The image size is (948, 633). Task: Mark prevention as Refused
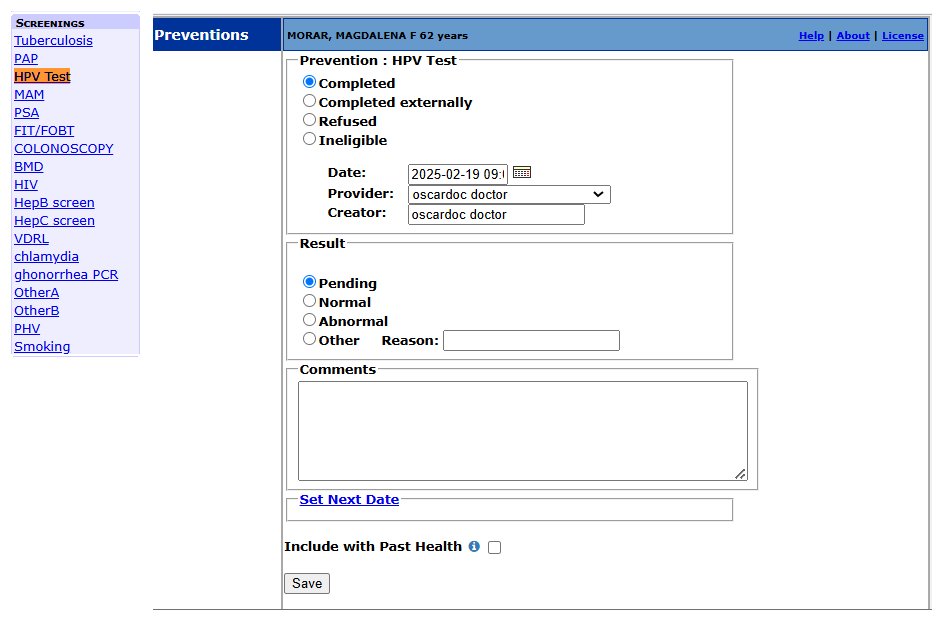310,121
